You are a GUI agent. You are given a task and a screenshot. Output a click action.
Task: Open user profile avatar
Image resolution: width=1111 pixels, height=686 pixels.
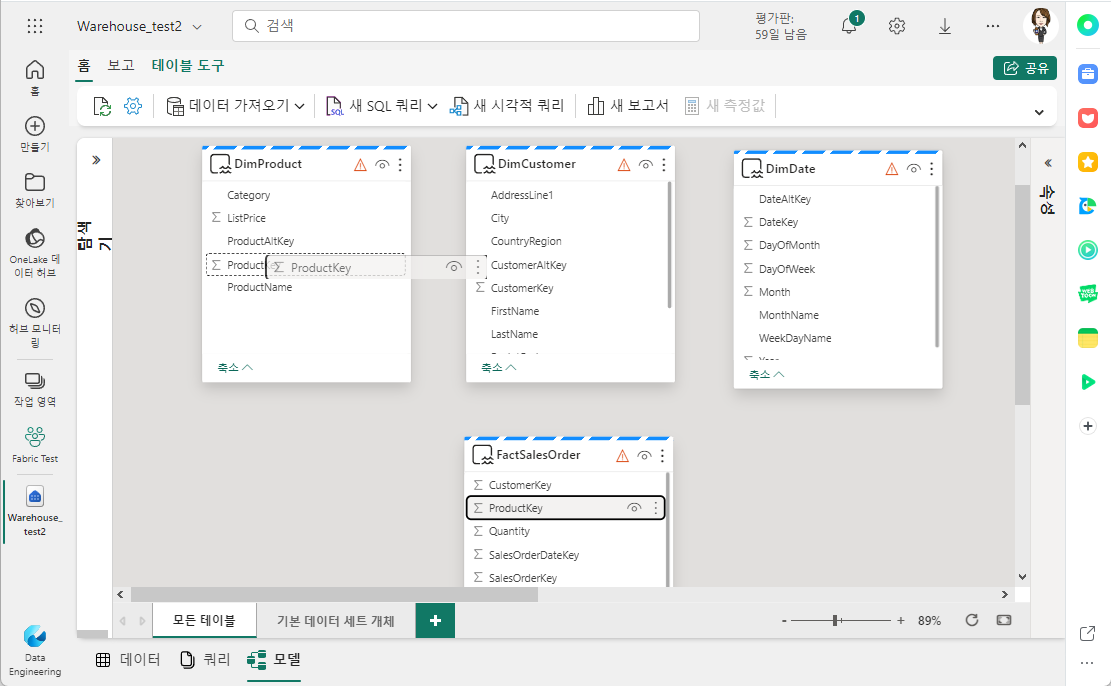click(1040, 26)
